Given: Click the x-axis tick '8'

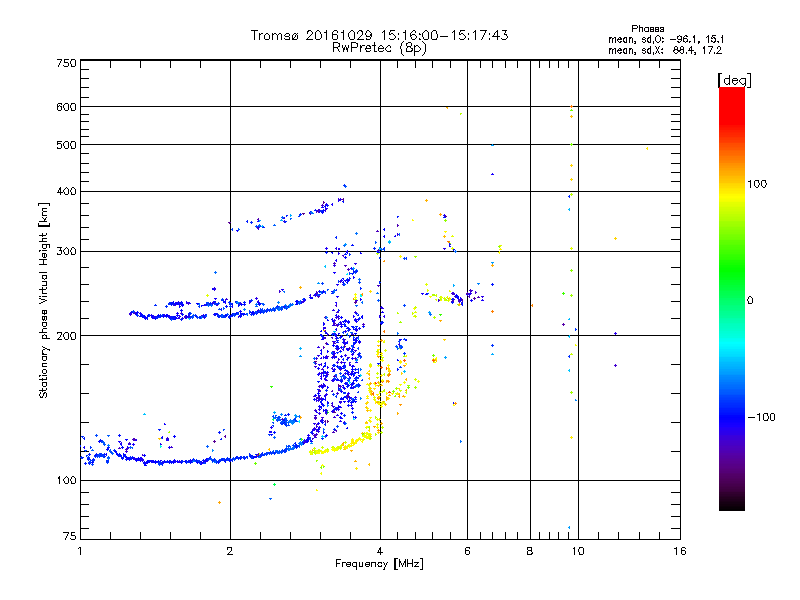Looking at the screenshot, I should tap(530, 551).
